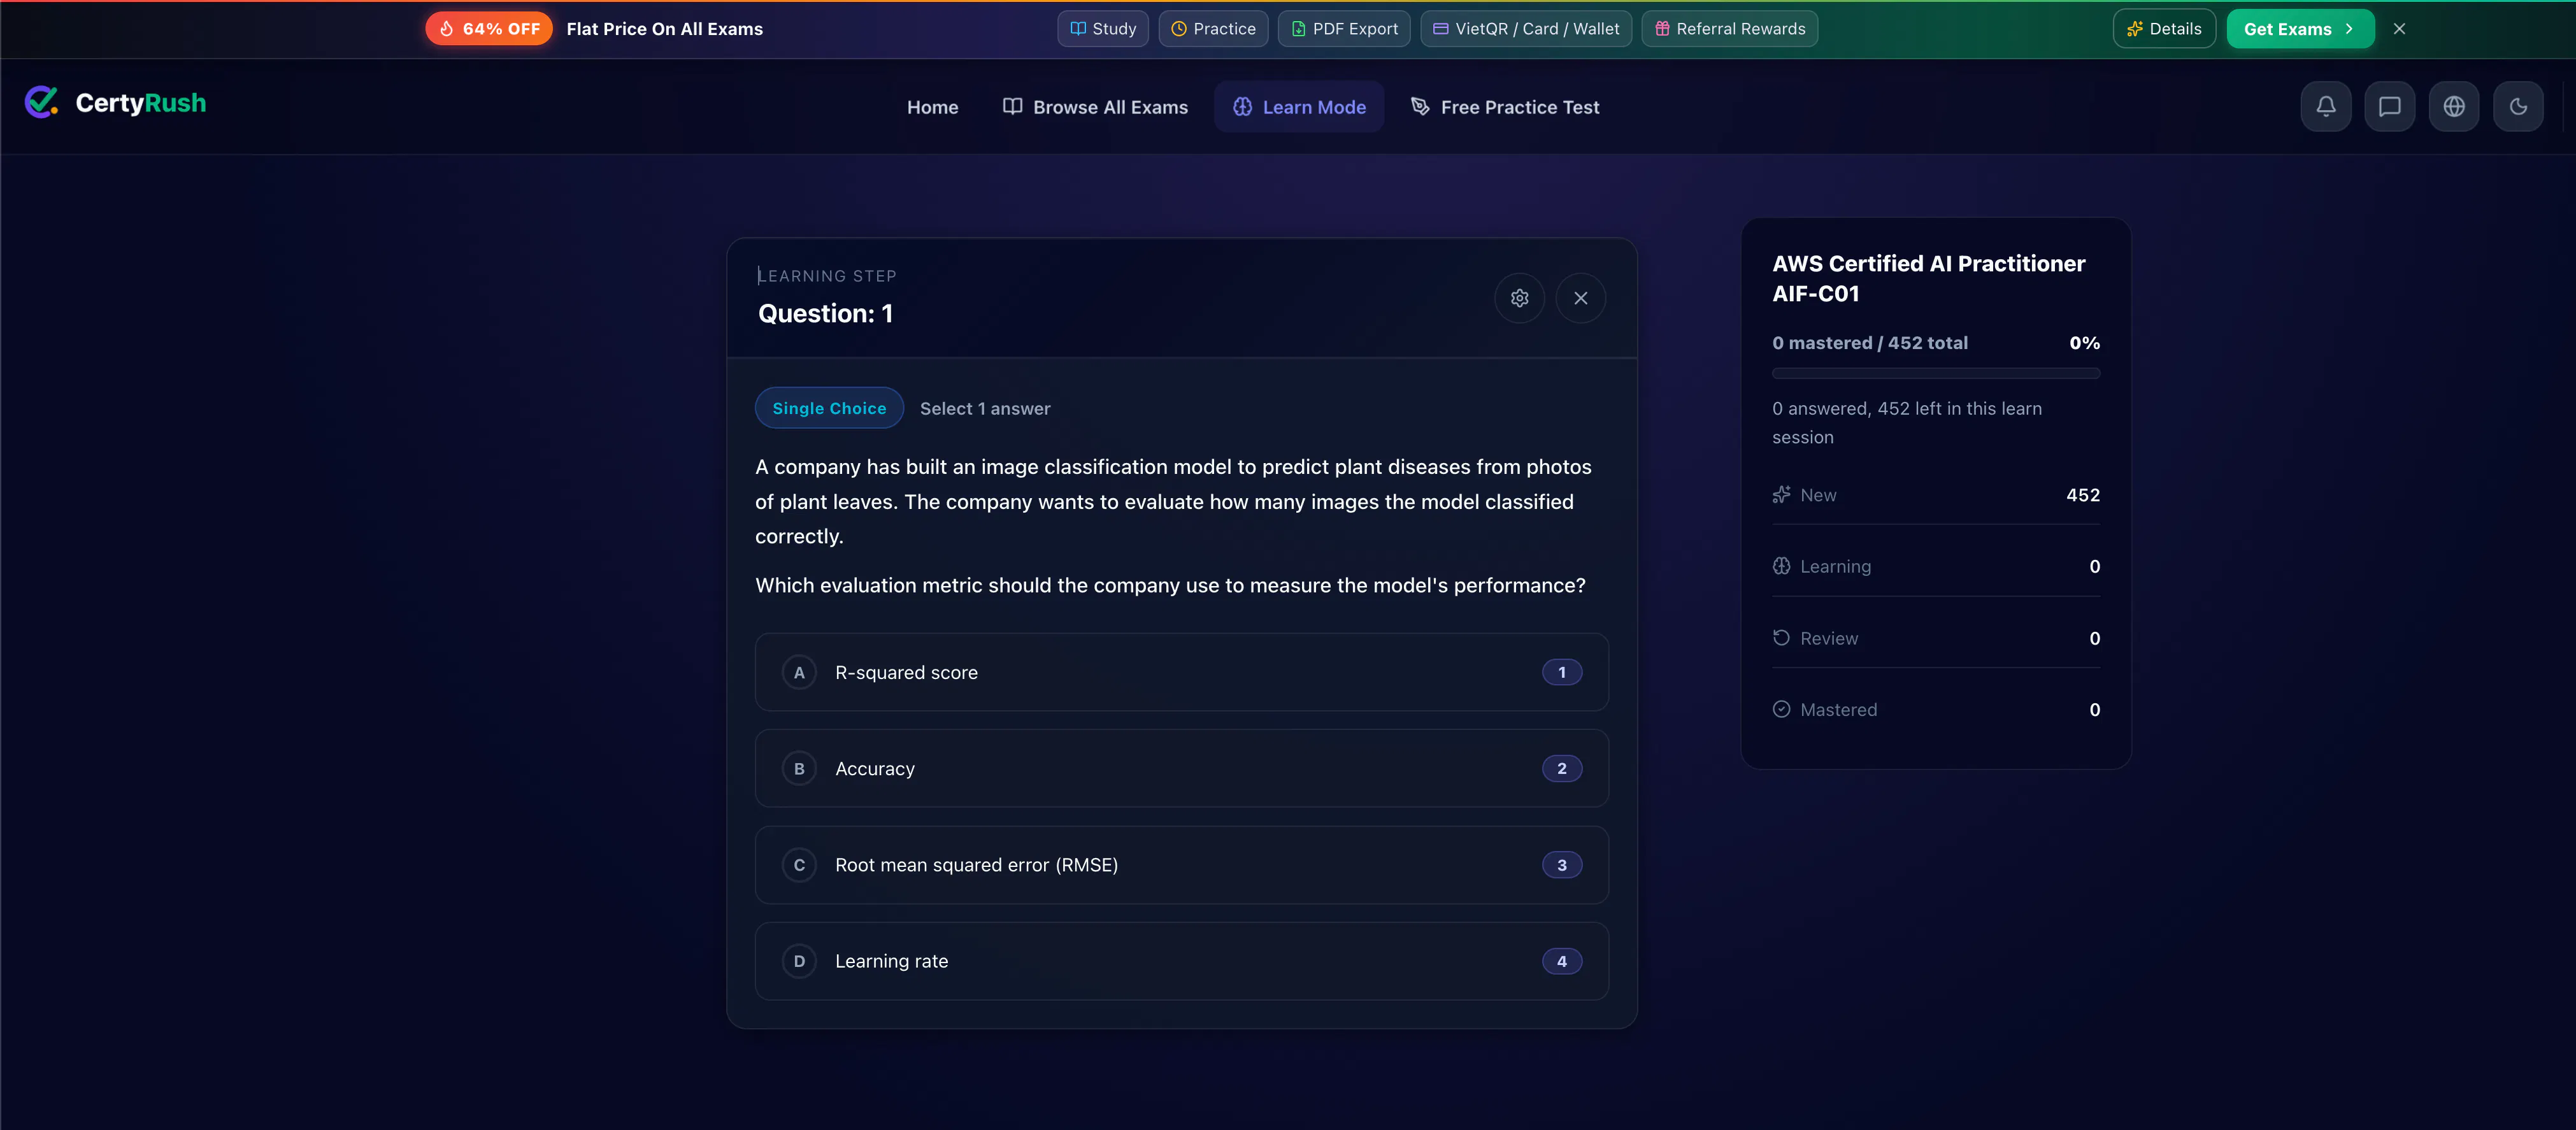Click 'Select 1 answer' text
2576x1130 pixels.
coord(985,408)
